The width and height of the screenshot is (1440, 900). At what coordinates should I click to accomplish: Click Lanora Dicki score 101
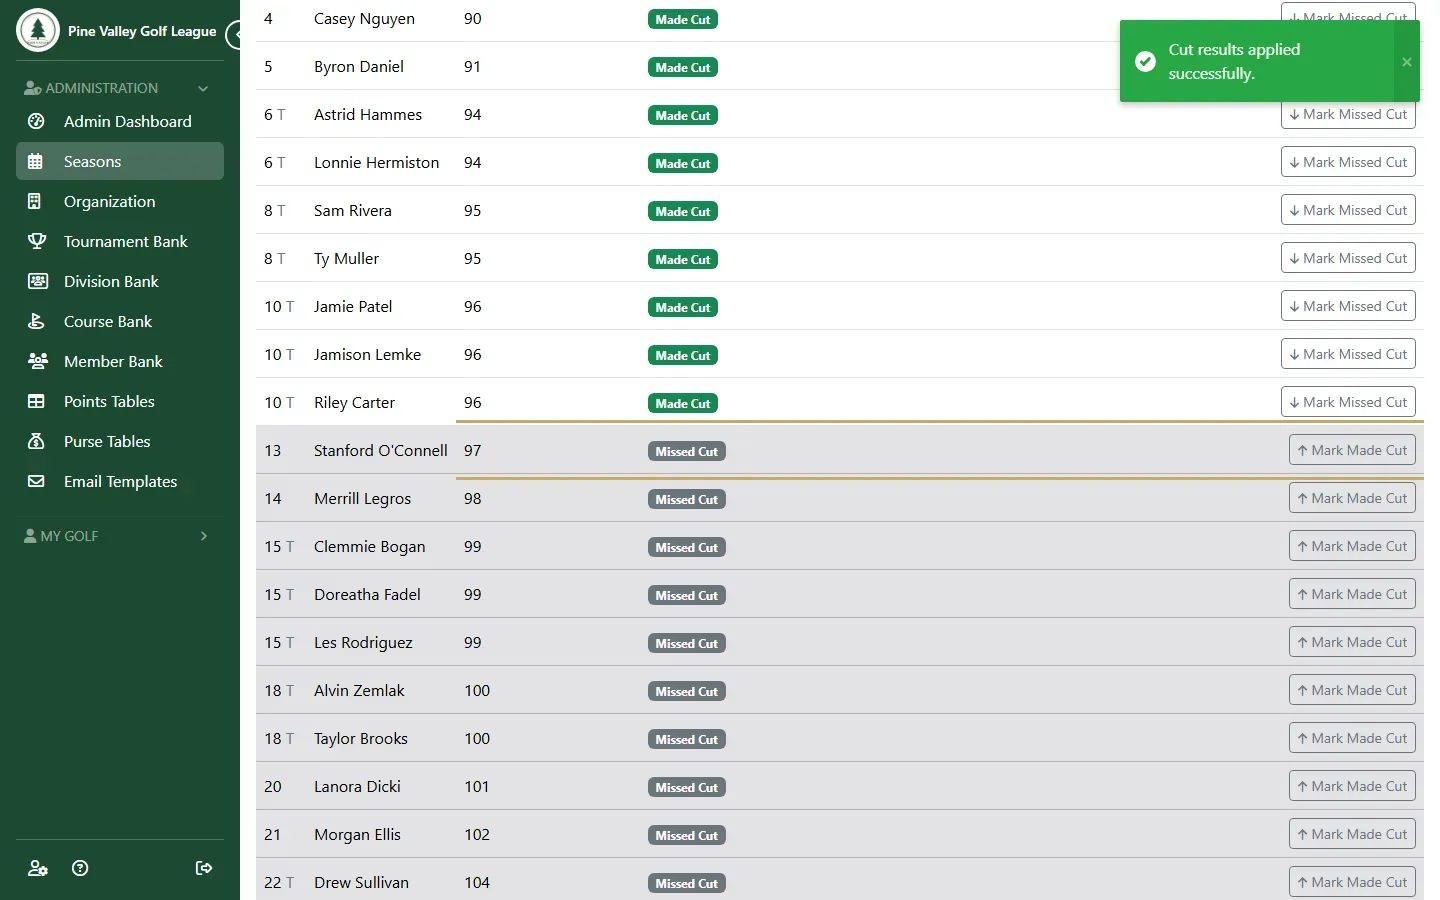pos(477,787)
